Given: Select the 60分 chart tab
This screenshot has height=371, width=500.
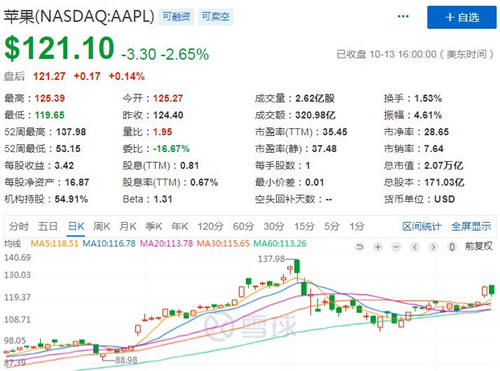Looking at the screenshot, I should [x=243, y=227].
